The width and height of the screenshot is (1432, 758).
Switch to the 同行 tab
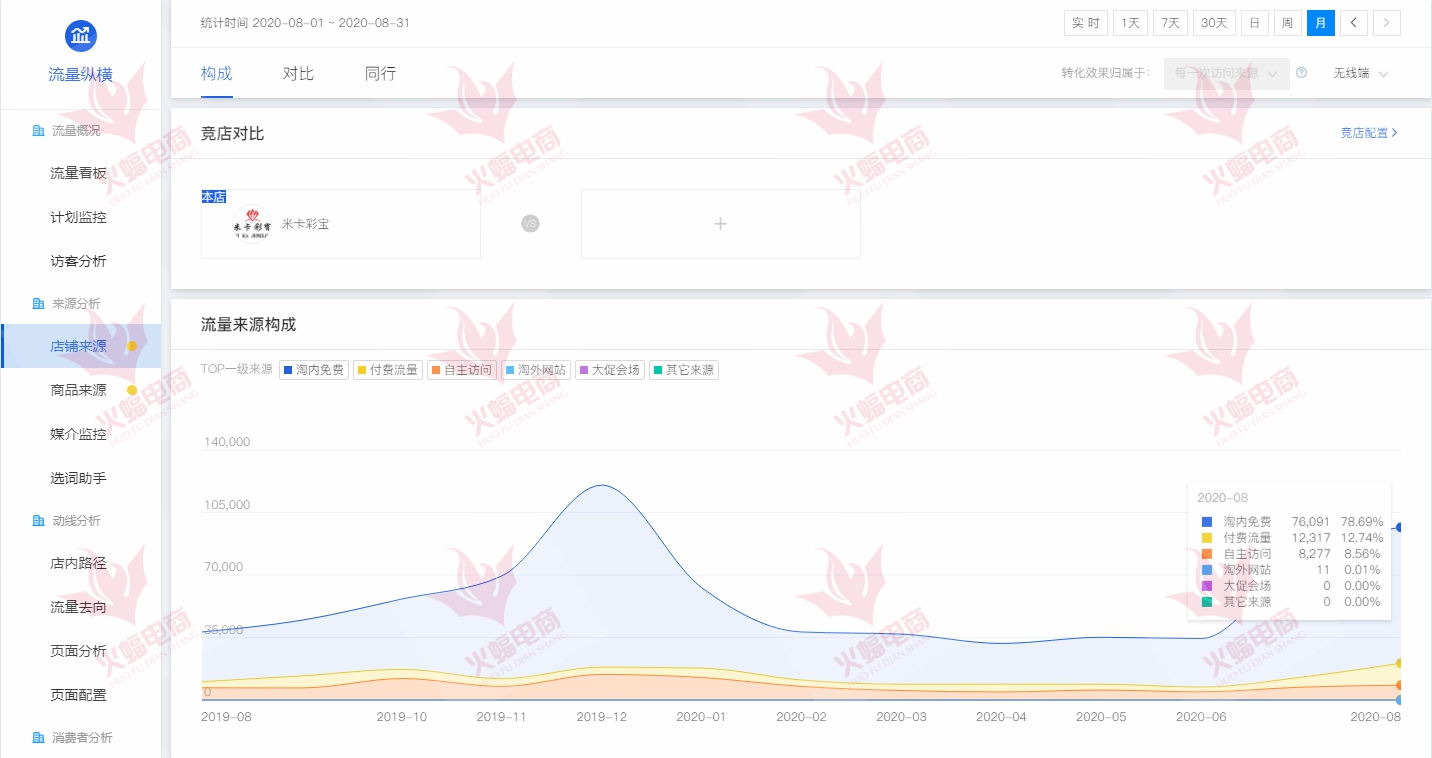tap(380, 73)
